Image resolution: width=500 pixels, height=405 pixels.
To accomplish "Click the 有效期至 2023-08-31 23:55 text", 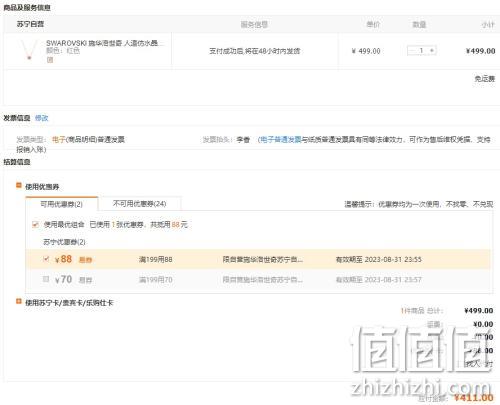I will (x=379, y=259).
